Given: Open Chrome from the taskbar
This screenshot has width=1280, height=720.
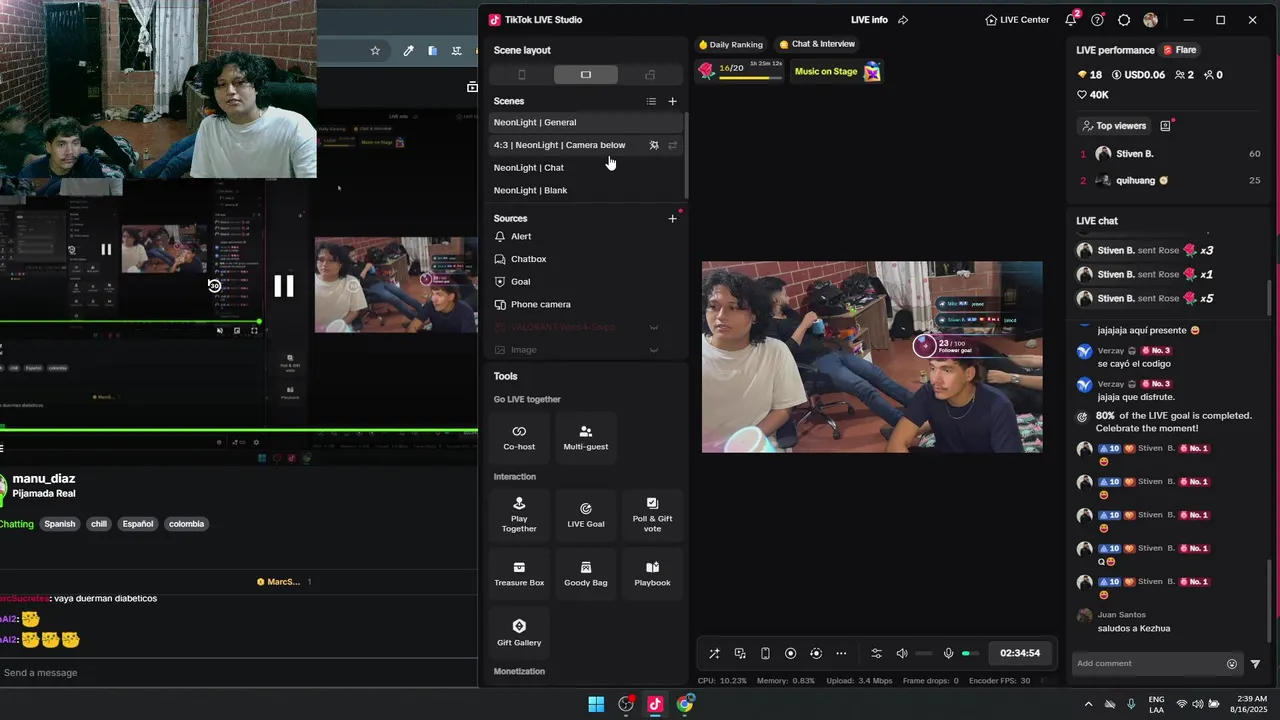Looking at the screenshot, I should tap(685, 704).
